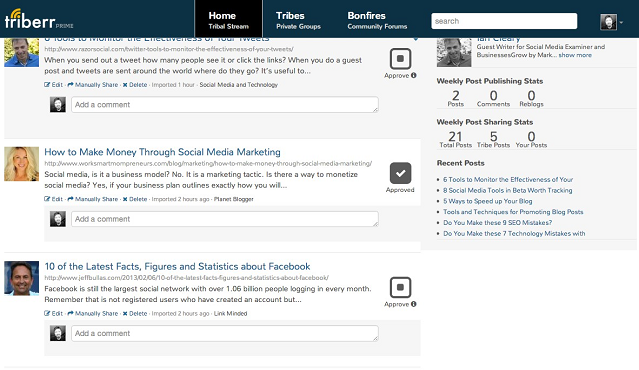Open the blonde woman author thumbnail
Image resolution: width=639 pixels, height=370 pixels.
tap(22, 164)
